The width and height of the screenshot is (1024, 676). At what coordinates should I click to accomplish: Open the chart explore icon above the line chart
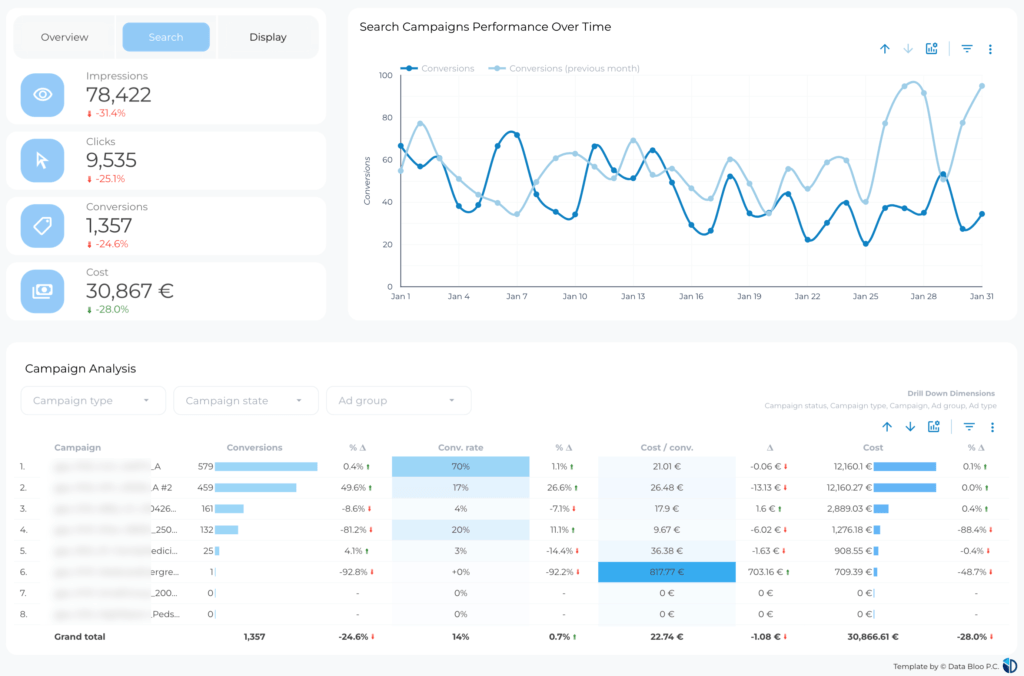tap(932, 49)
